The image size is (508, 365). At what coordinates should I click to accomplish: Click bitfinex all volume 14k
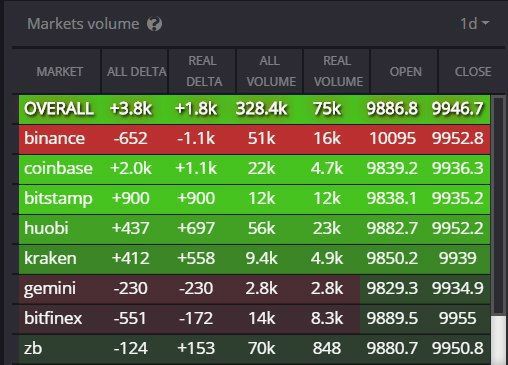pyautogui.click(x=262, y=318)
